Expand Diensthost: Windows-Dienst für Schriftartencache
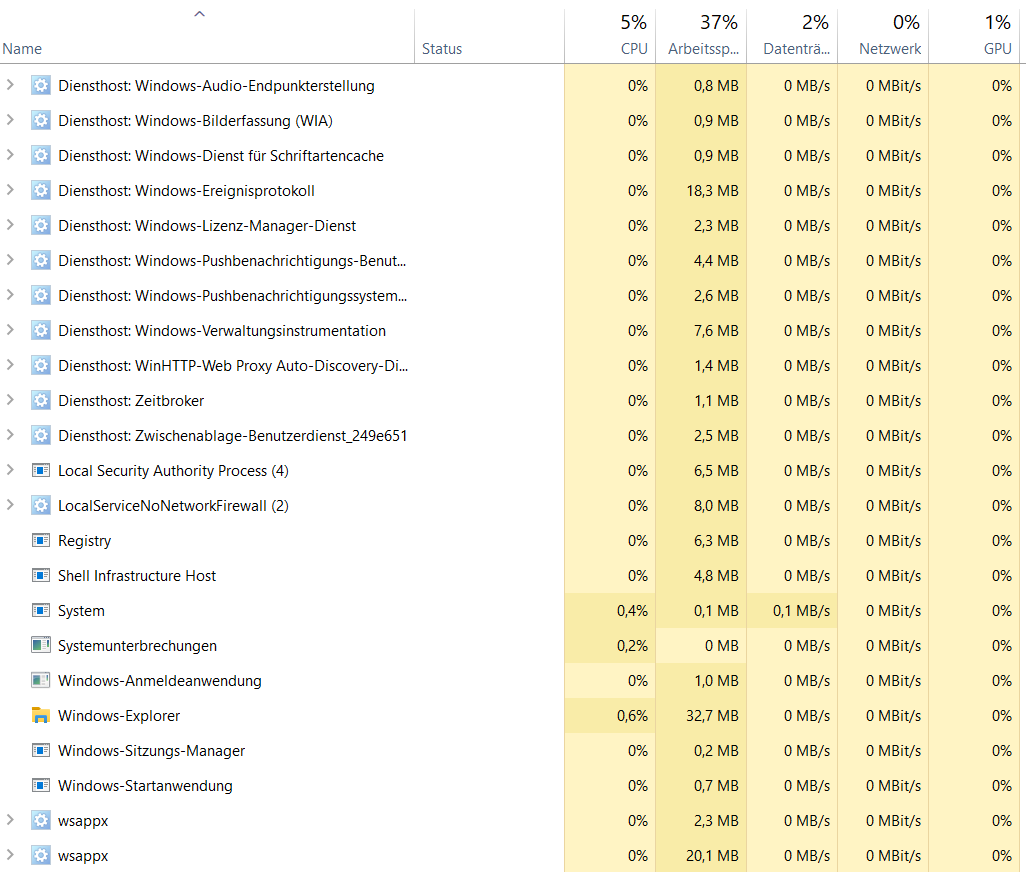Image resolution: width=1026 pixels, height=872 pixels. [x=10, y=155]
